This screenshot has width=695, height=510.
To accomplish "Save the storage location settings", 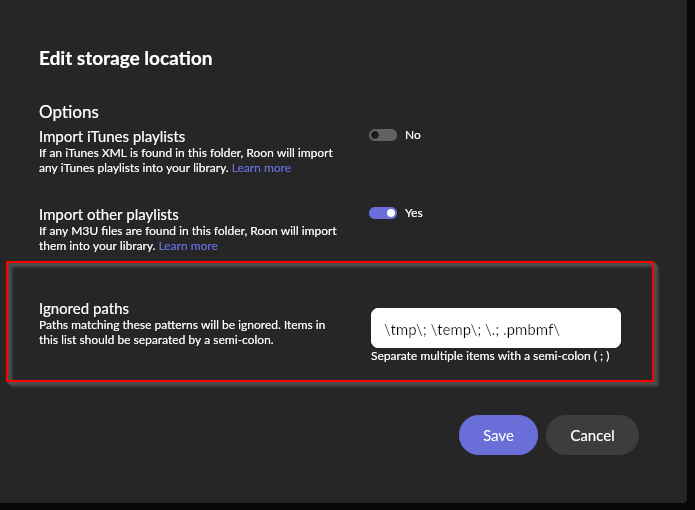I will coord(498,435).
